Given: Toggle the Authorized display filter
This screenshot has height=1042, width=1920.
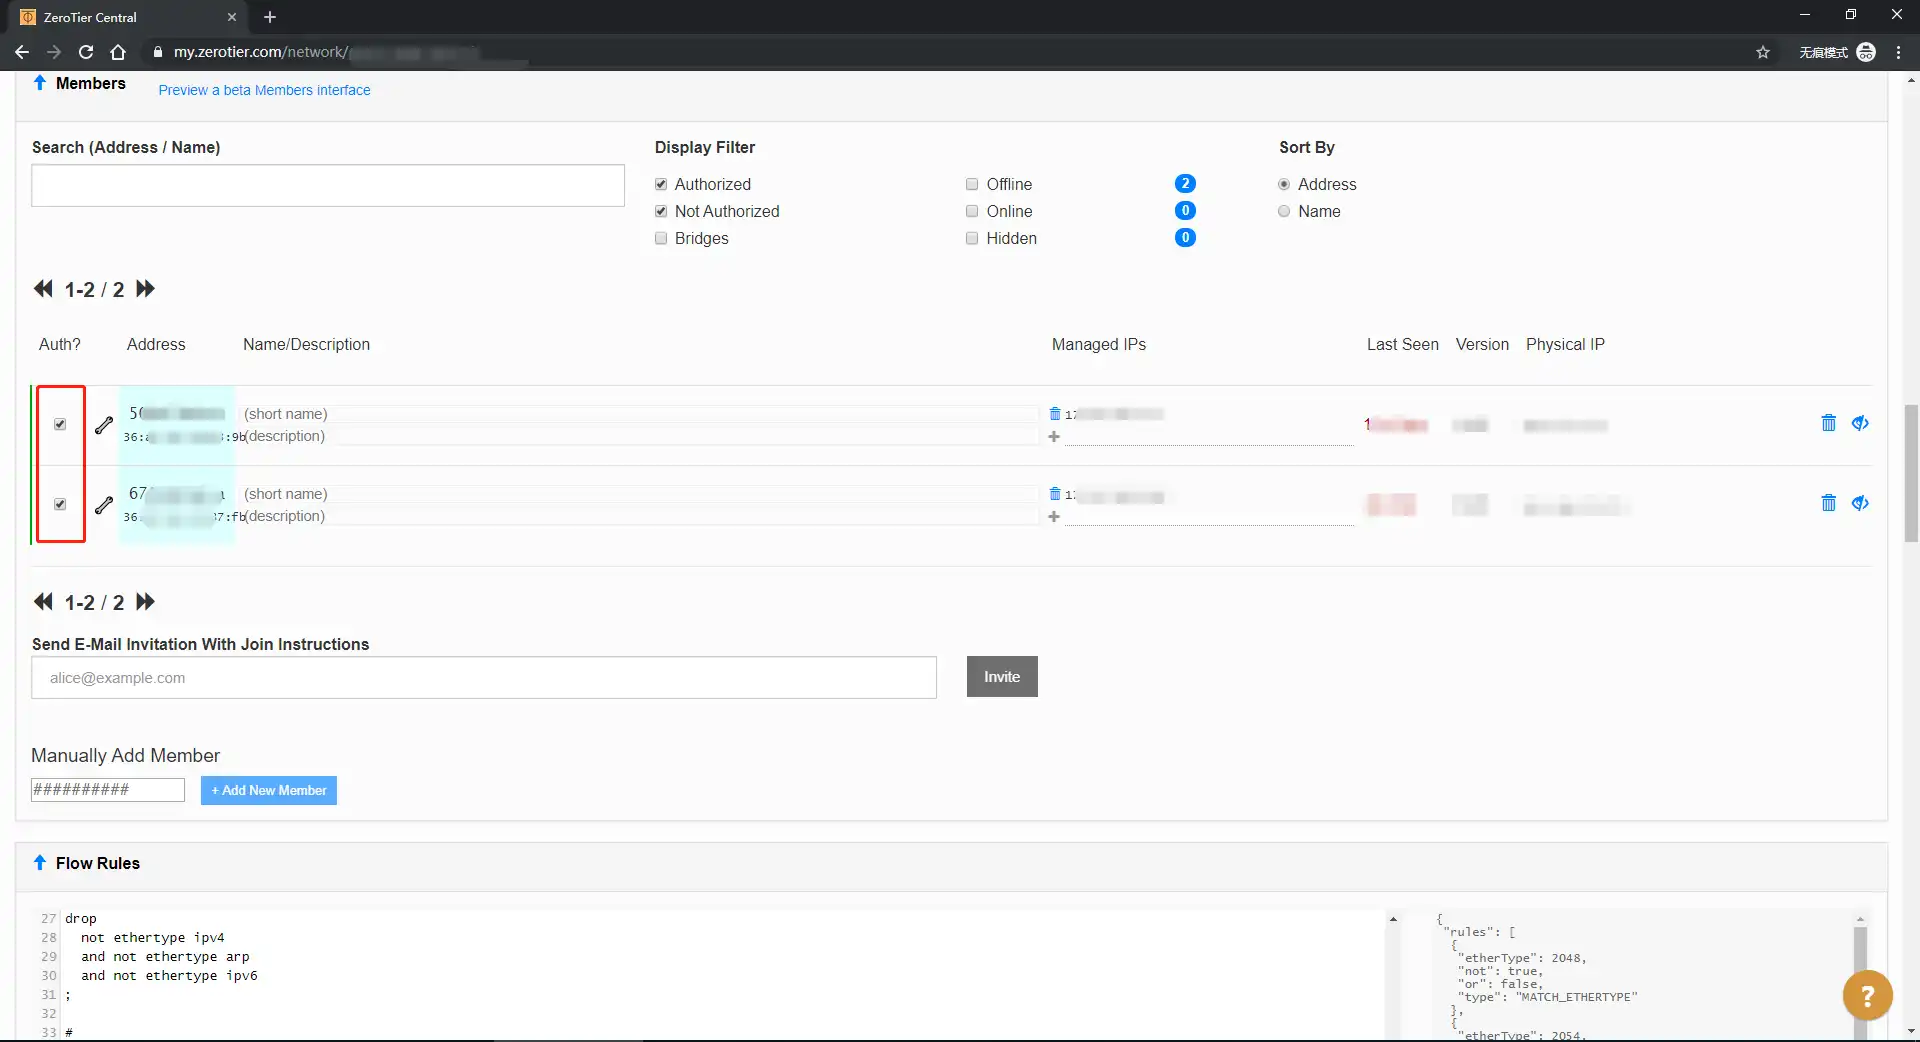Looking at the screenshot, I should [x=661, y=184].
